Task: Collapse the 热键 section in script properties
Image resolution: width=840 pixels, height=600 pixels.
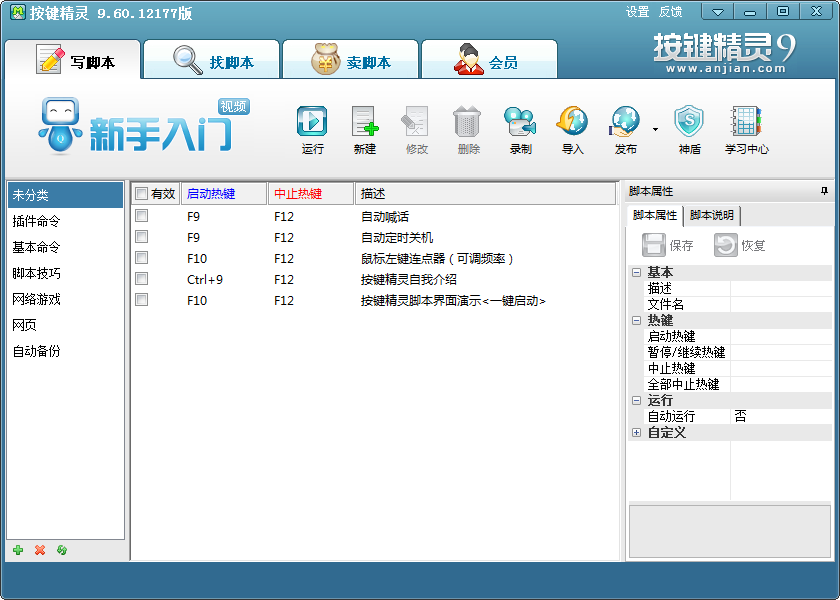Action: 634,321
